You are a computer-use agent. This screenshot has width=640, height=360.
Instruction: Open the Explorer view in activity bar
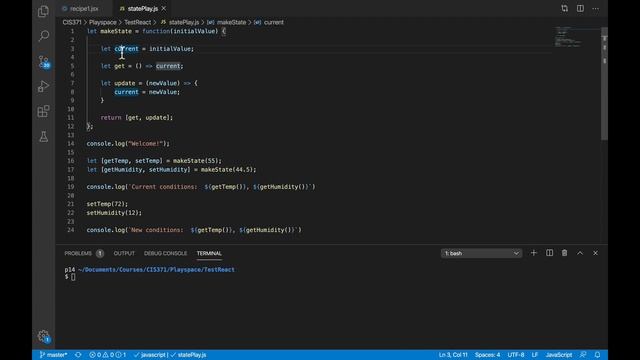43,11
